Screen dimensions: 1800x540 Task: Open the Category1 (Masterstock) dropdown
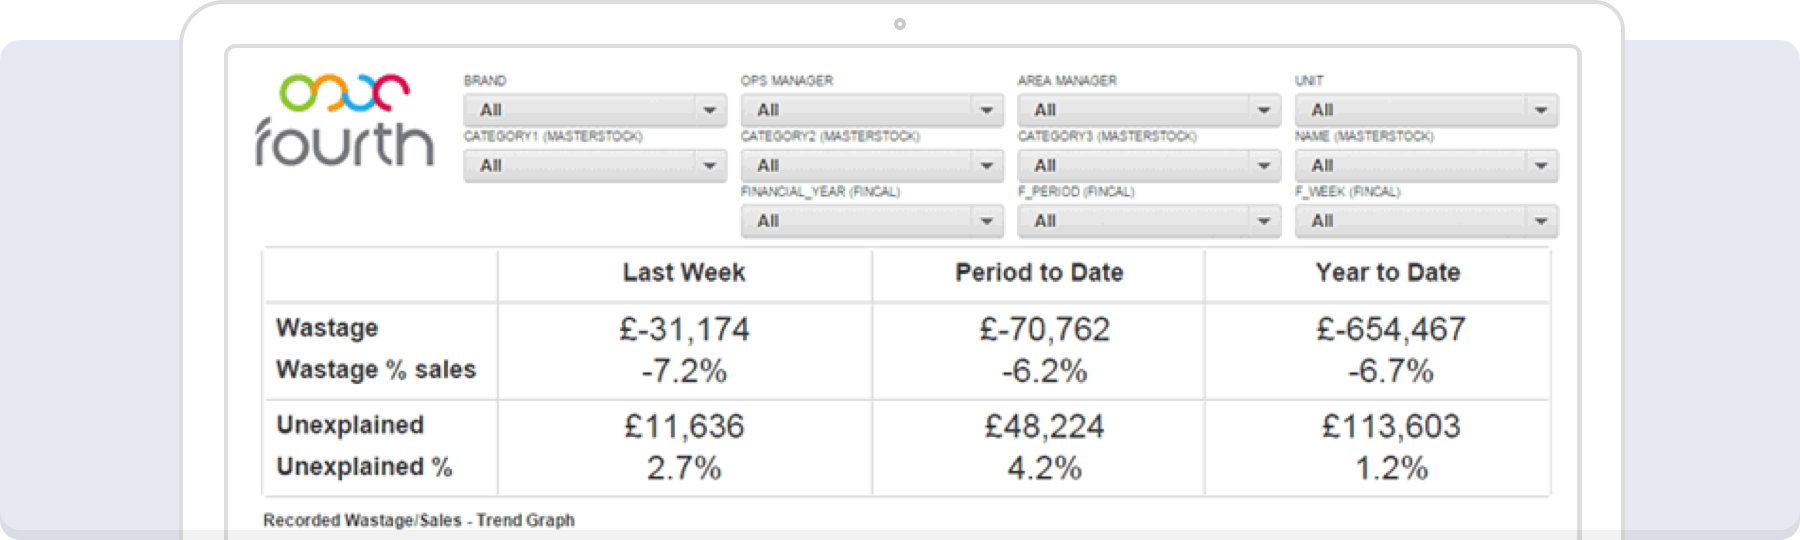595,165
